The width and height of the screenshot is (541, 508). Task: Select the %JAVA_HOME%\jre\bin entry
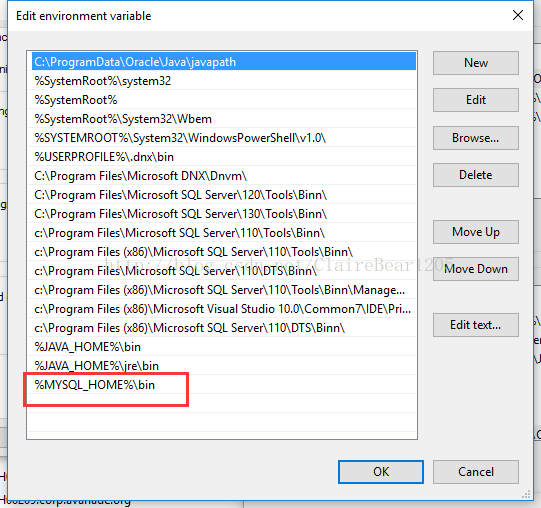click(x=222, y=365)
